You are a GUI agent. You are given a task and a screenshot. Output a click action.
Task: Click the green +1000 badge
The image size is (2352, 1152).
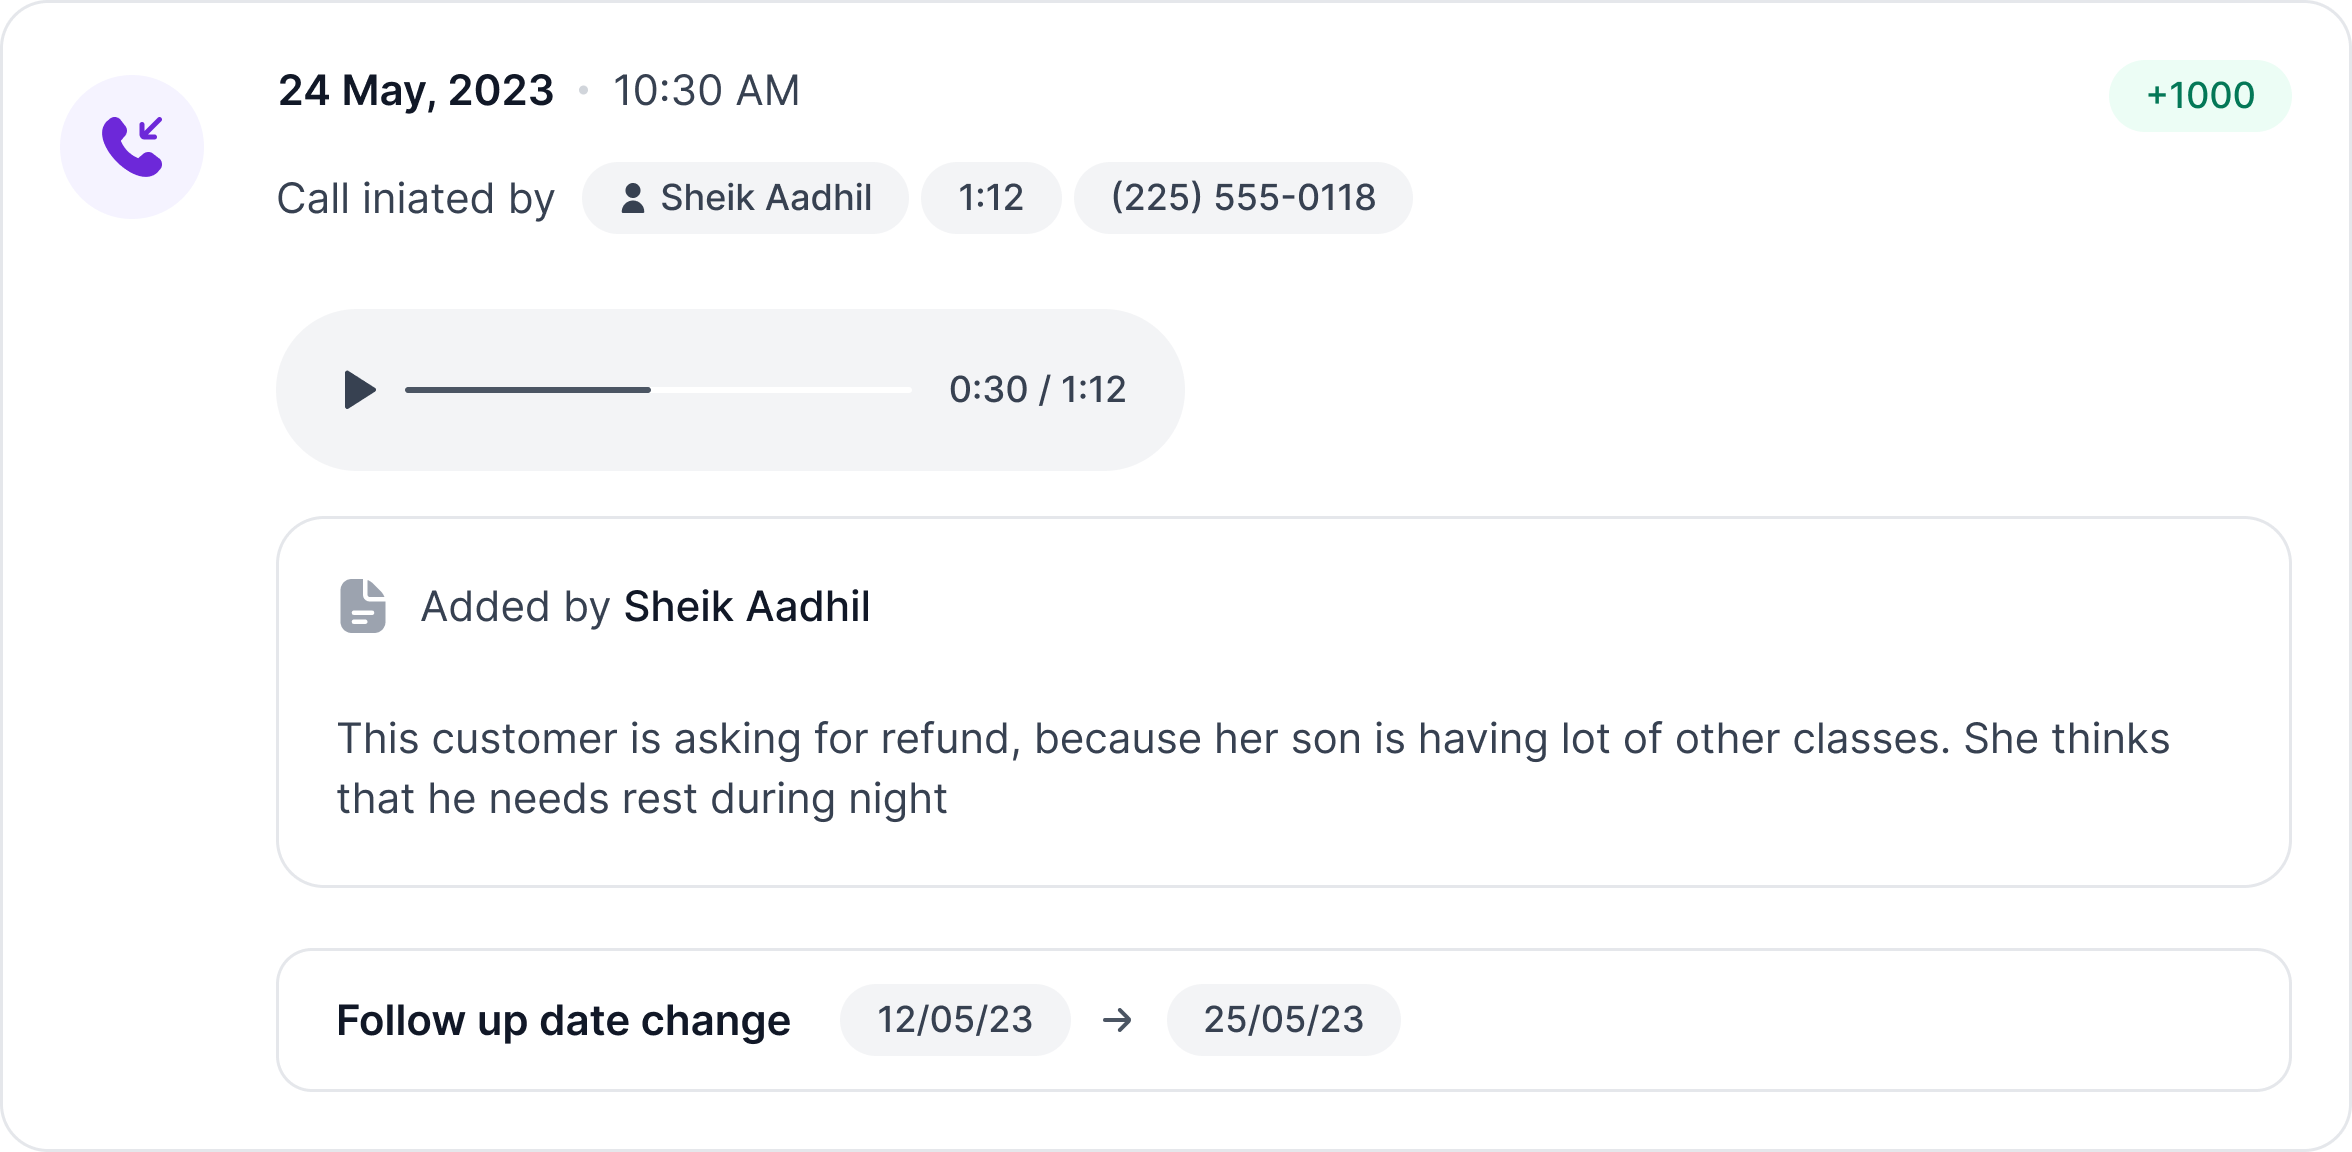2199,96
